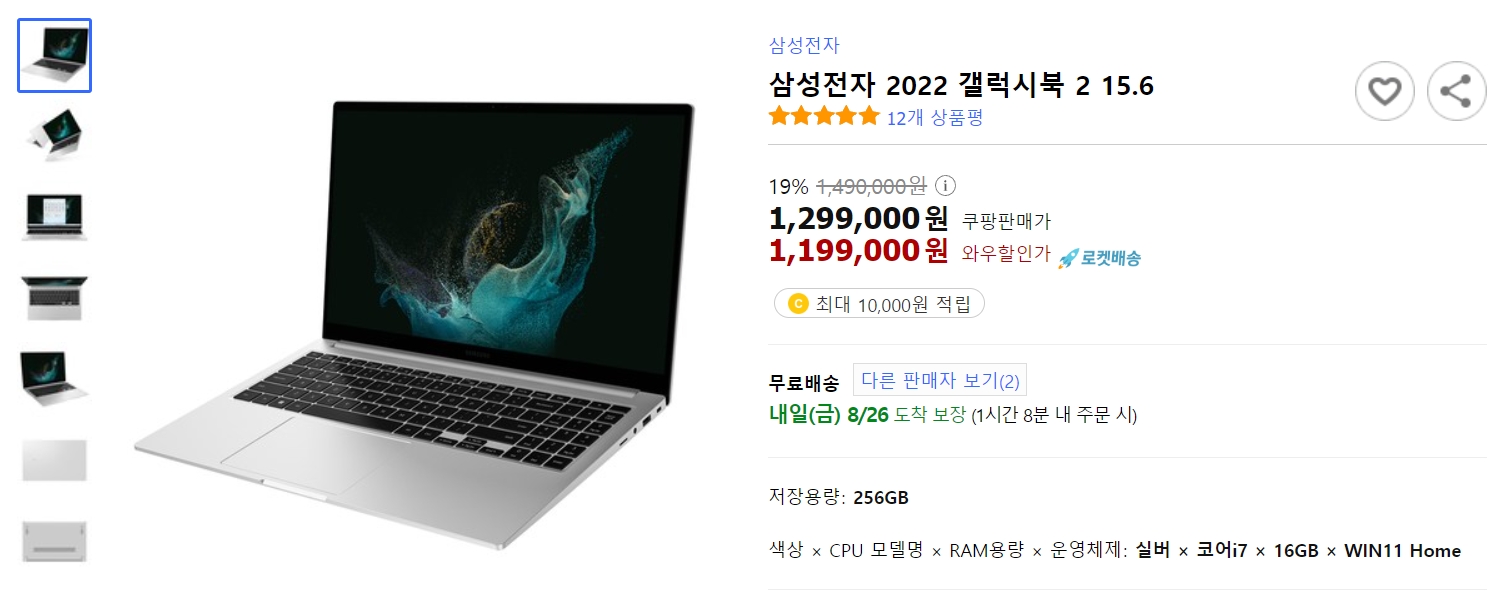This screenshot has width=1500, height=600.
Task: Open the 12개 상품평 reviews link
Action: [935, 118]
